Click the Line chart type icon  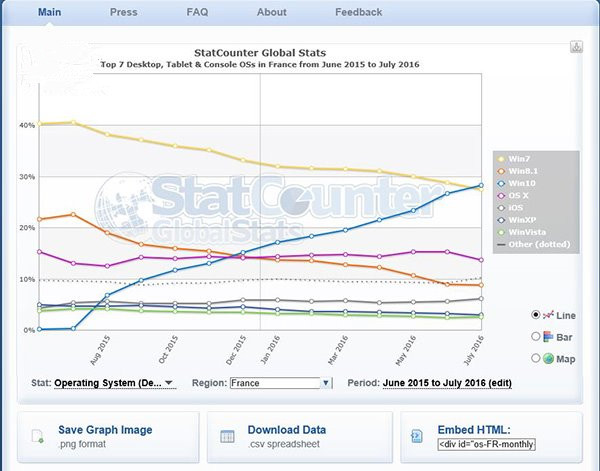pos(548,314)
